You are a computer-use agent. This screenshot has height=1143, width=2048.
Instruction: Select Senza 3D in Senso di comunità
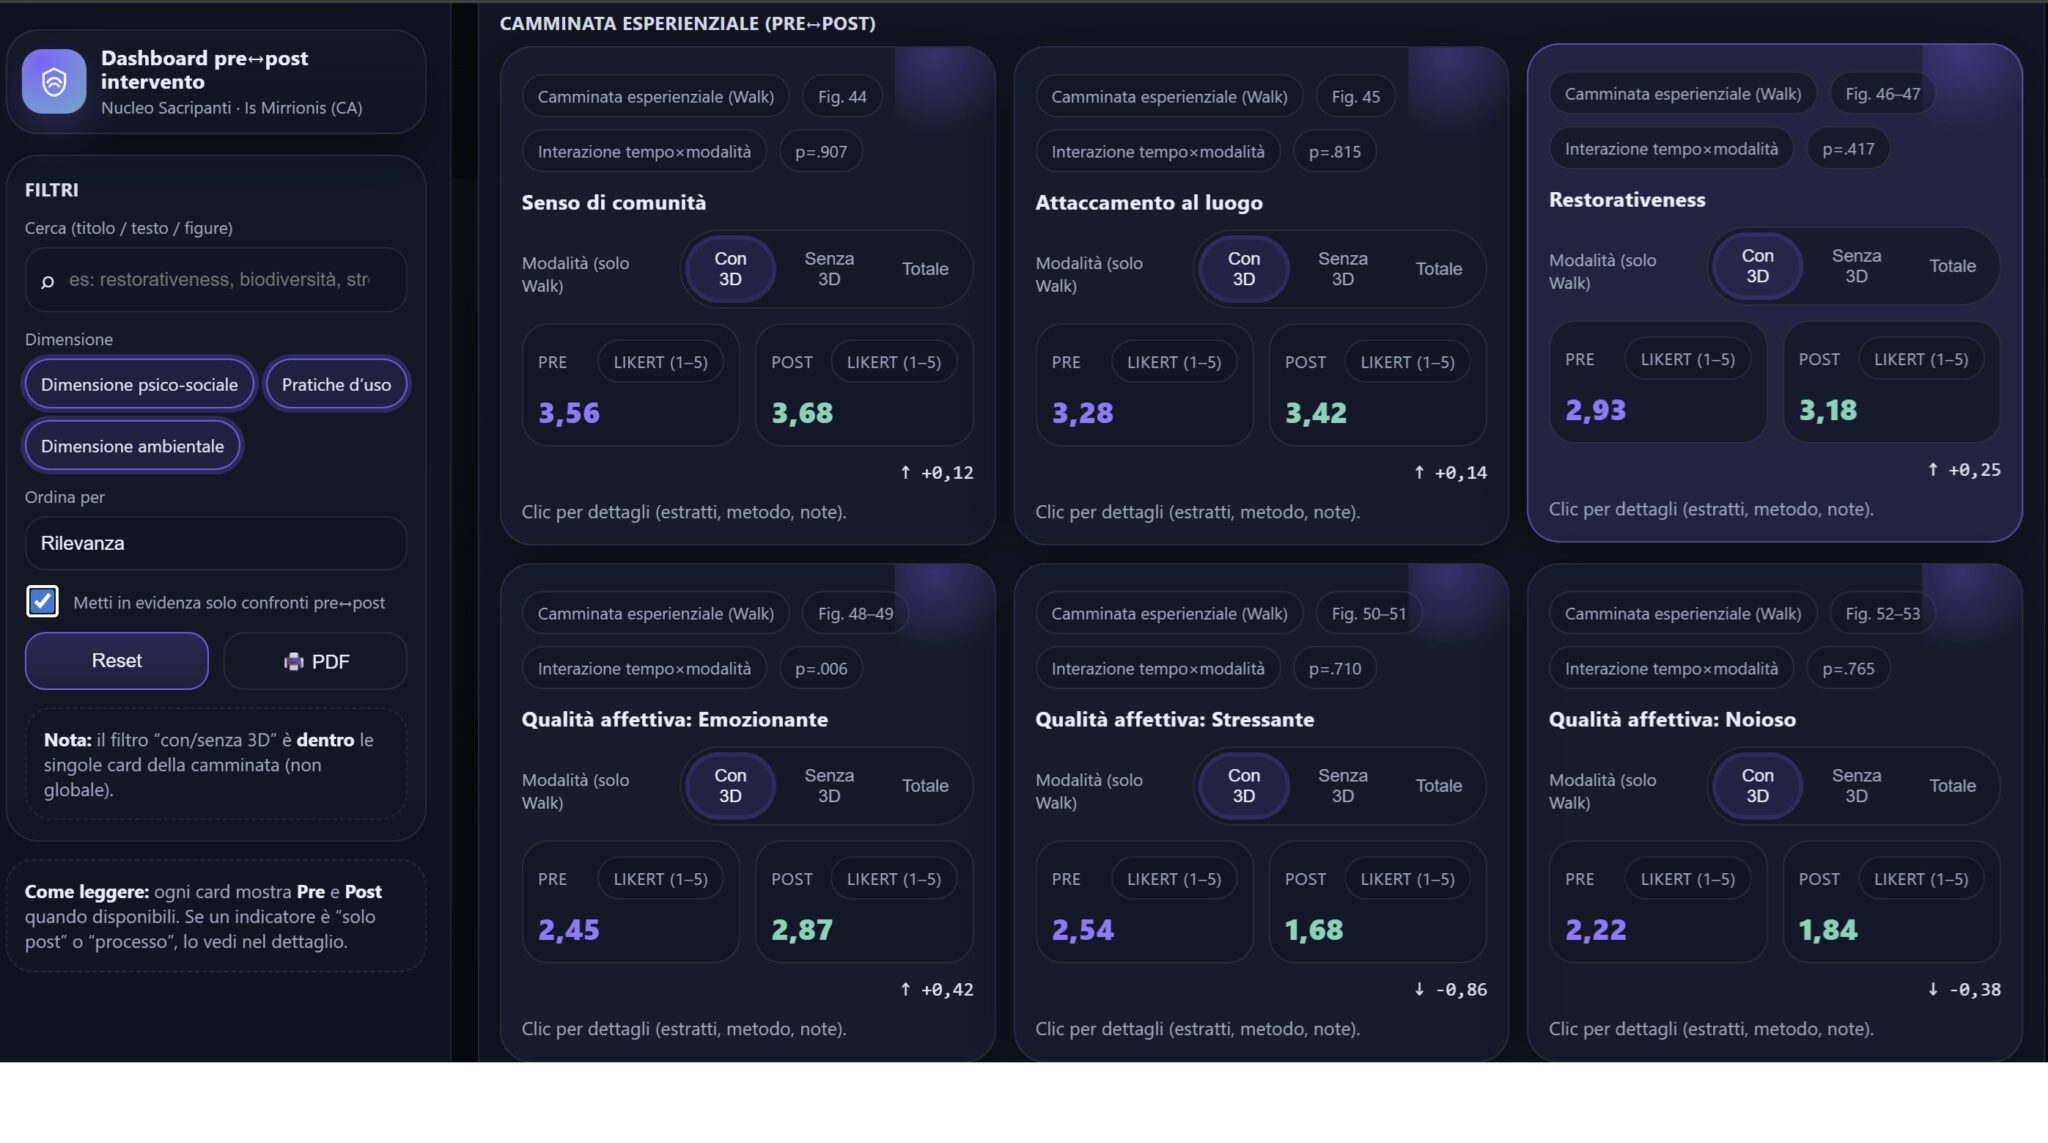click(x=829, y=269)
